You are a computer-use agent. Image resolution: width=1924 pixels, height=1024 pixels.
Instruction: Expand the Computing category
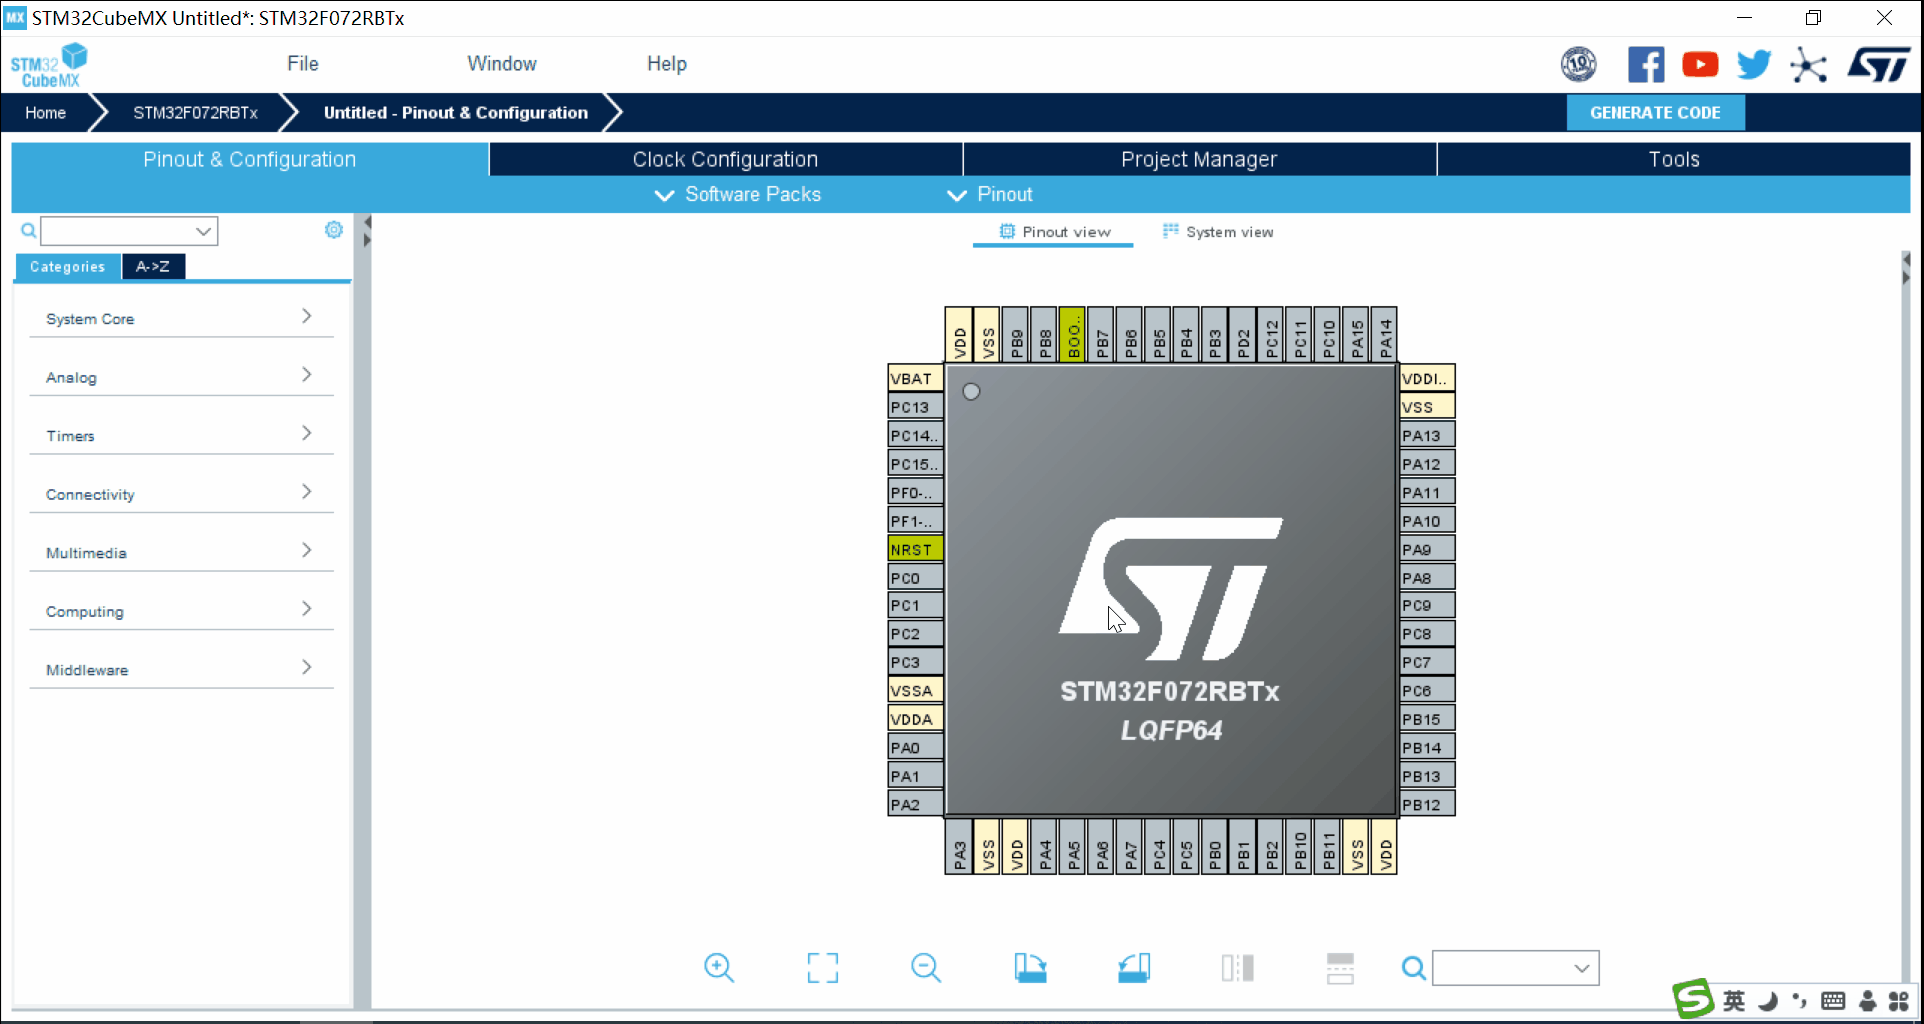pyautogui.click(x=181, y=611)
